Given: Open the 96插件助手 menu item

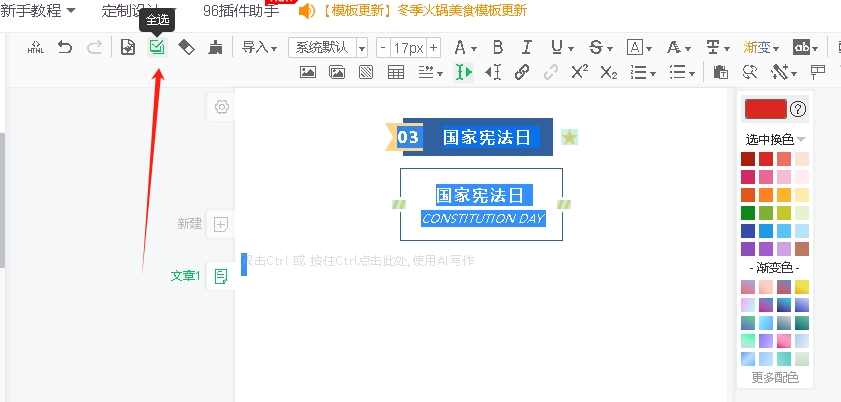Looking at the screenshot, I should [240, 11].
